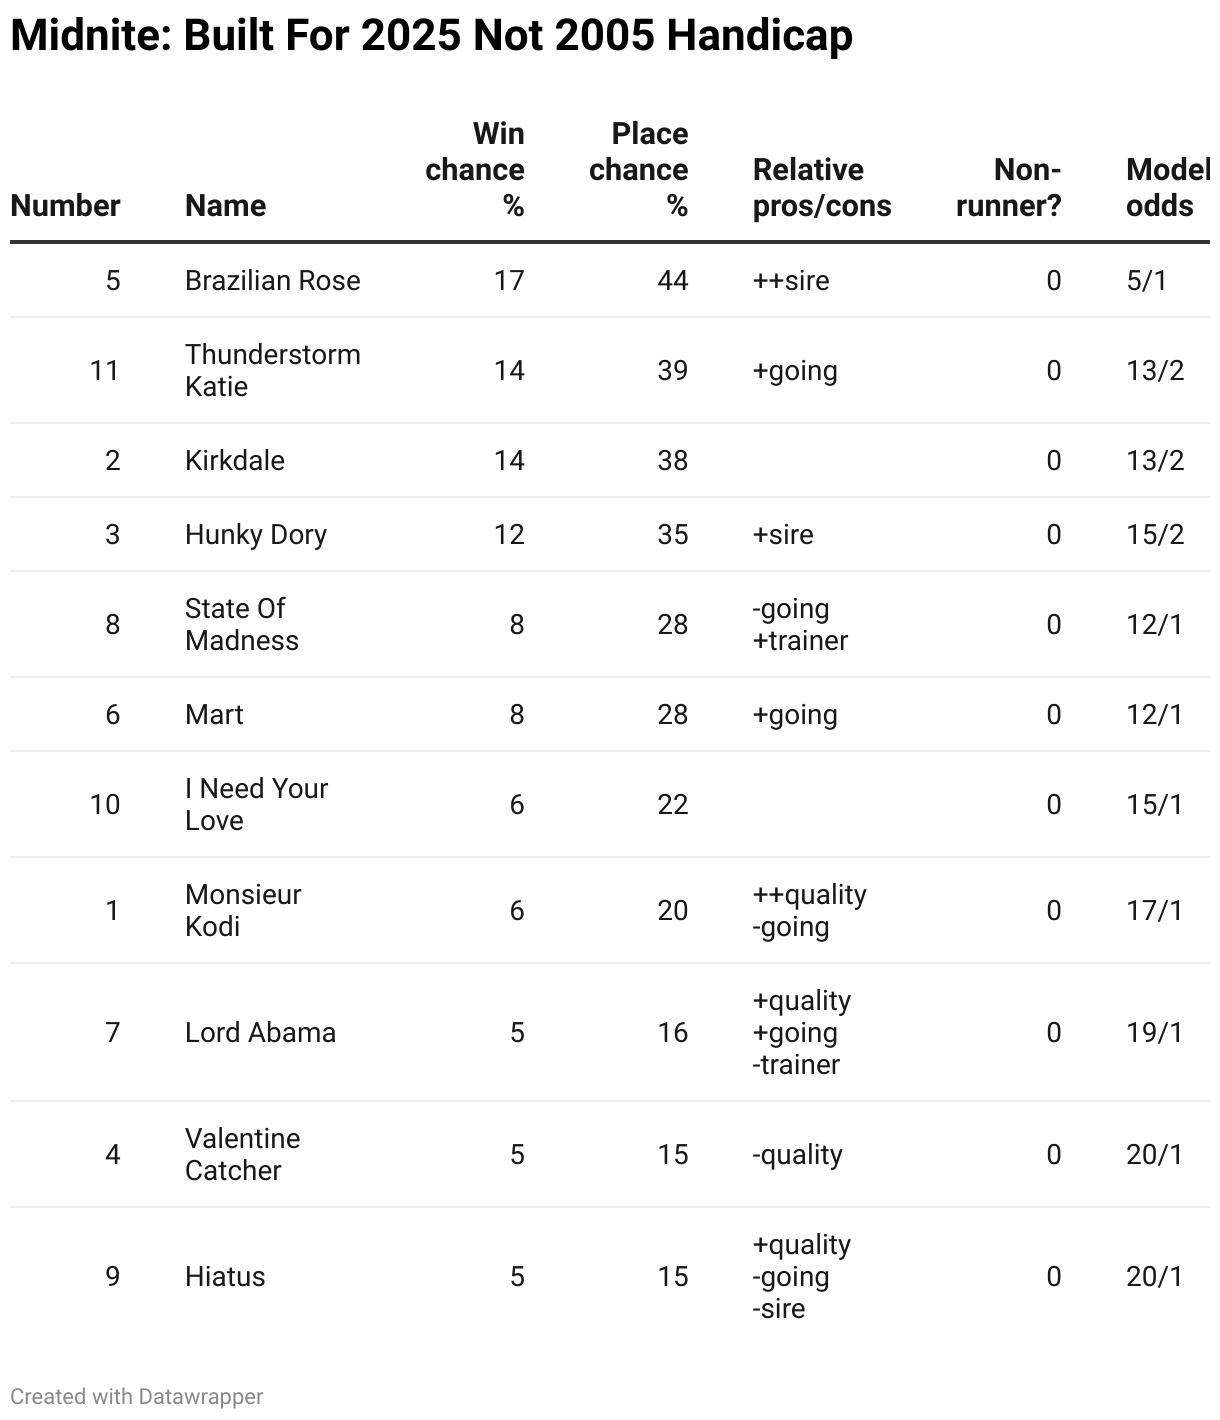The width and height of the screenshot is (1220, 1420).
Task: Open the Created with Datawrapper link
Action: tap(137, 1397)
